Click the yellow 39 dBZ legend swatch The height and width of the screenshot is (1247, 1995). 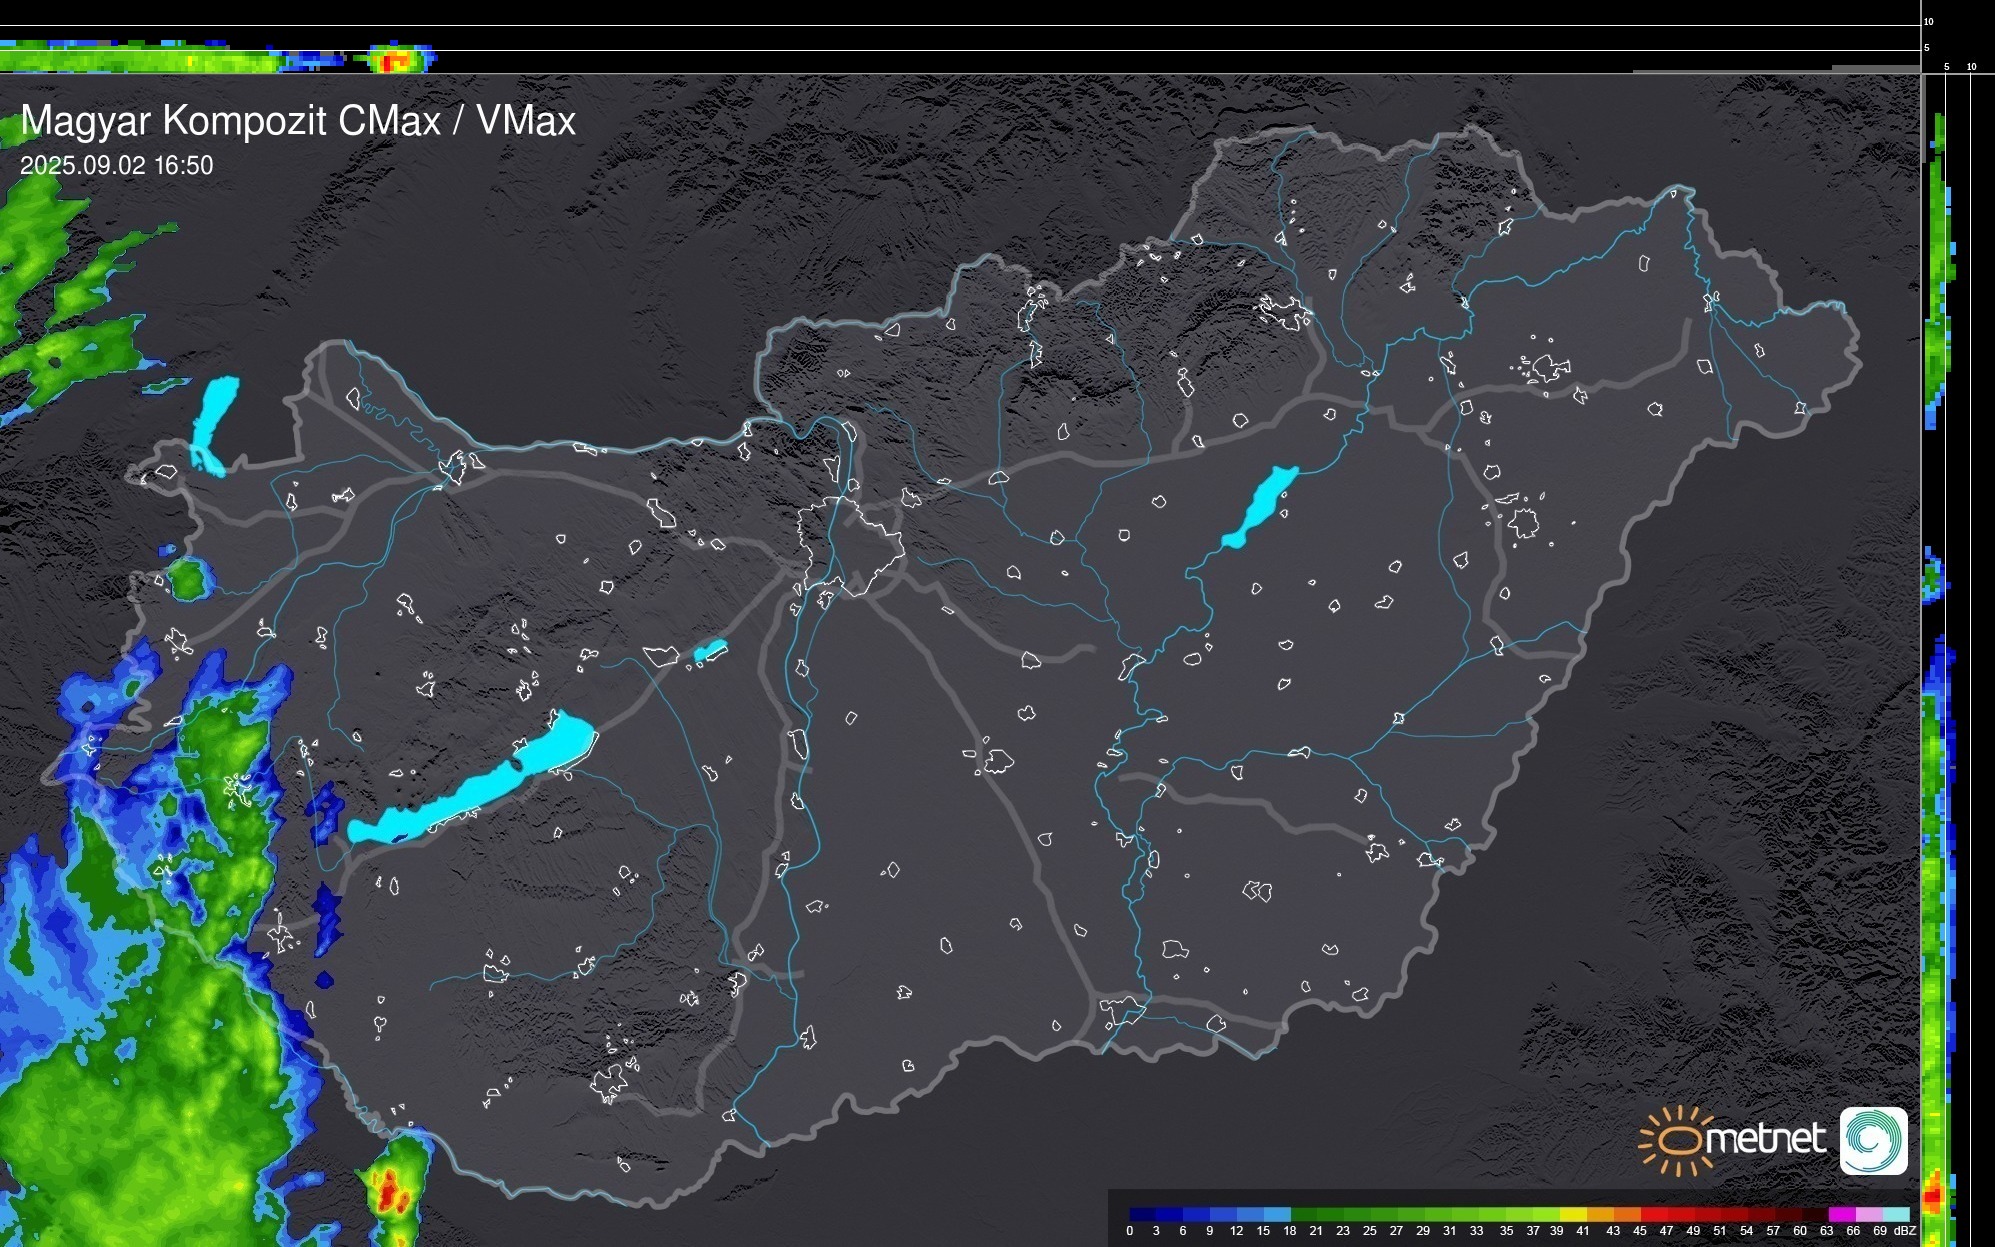1573,1214
